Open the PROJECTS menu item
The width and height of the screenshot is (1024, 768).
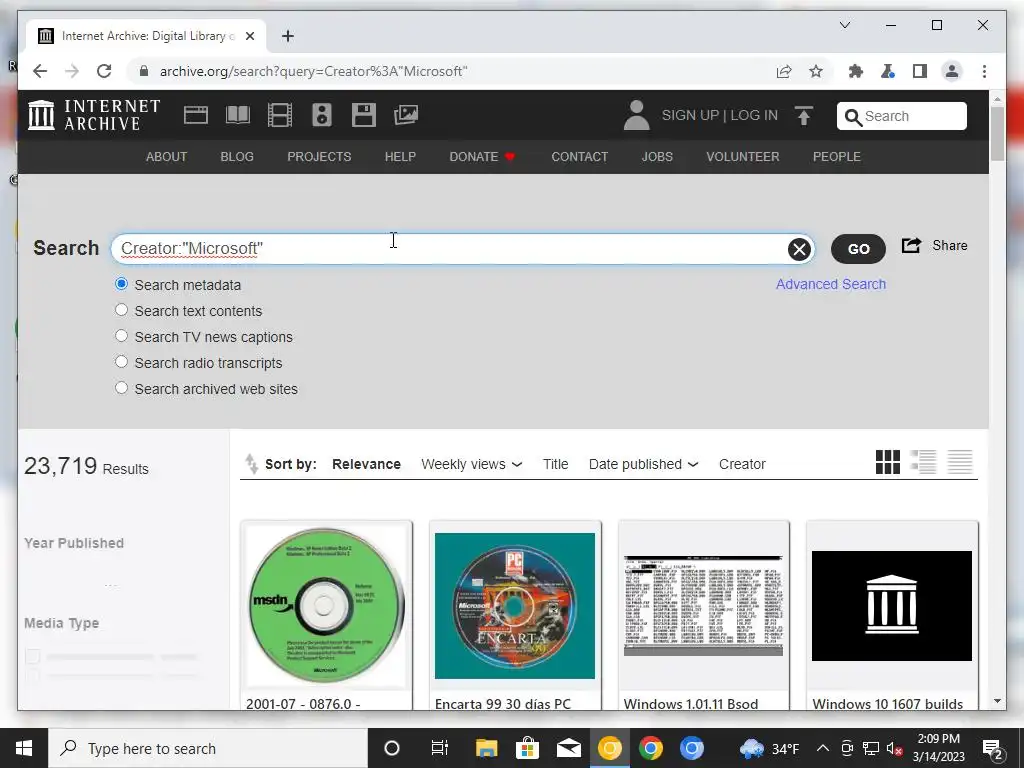click(x=319, y=157)
